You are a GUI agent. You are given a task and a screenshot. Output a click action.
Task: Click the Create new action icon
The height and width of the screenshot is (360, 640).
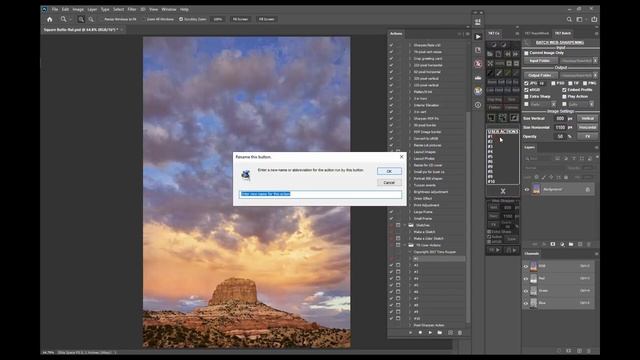[x=450, y=333]
